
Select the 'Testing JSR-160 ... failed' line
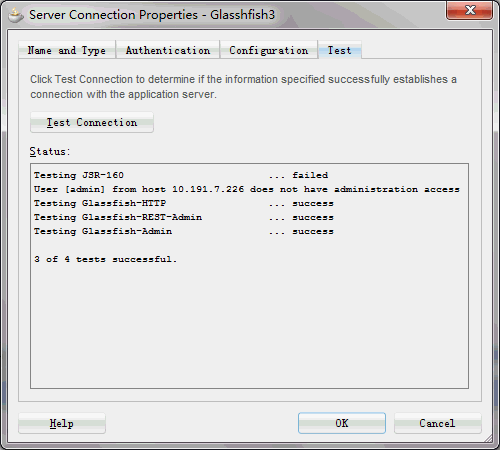181,175
